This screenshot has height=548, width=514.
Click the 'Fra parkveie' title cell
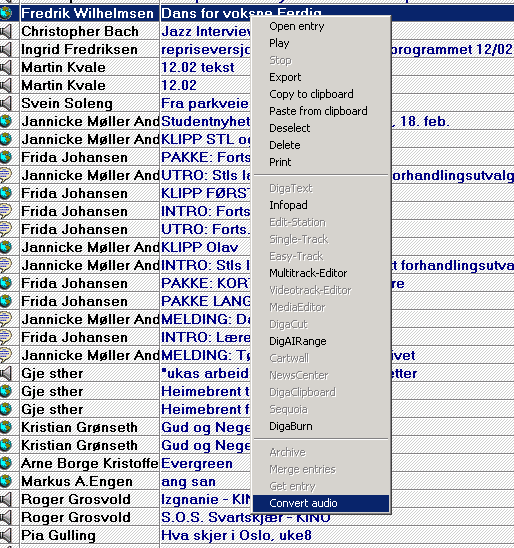205,103
